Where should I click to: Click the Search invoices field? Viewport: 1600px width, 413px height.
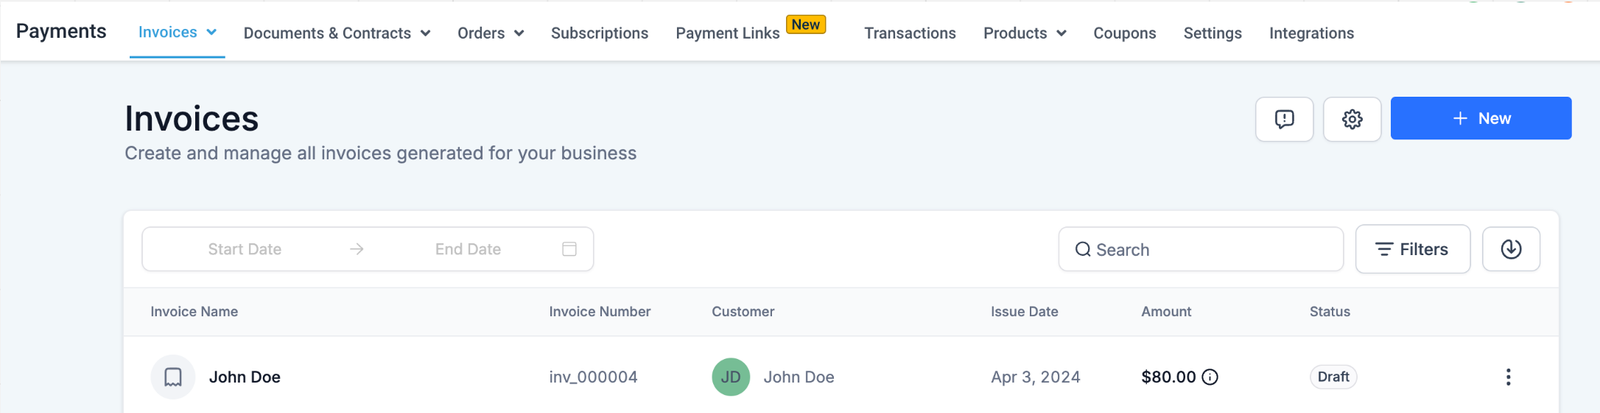[1200, 249]
